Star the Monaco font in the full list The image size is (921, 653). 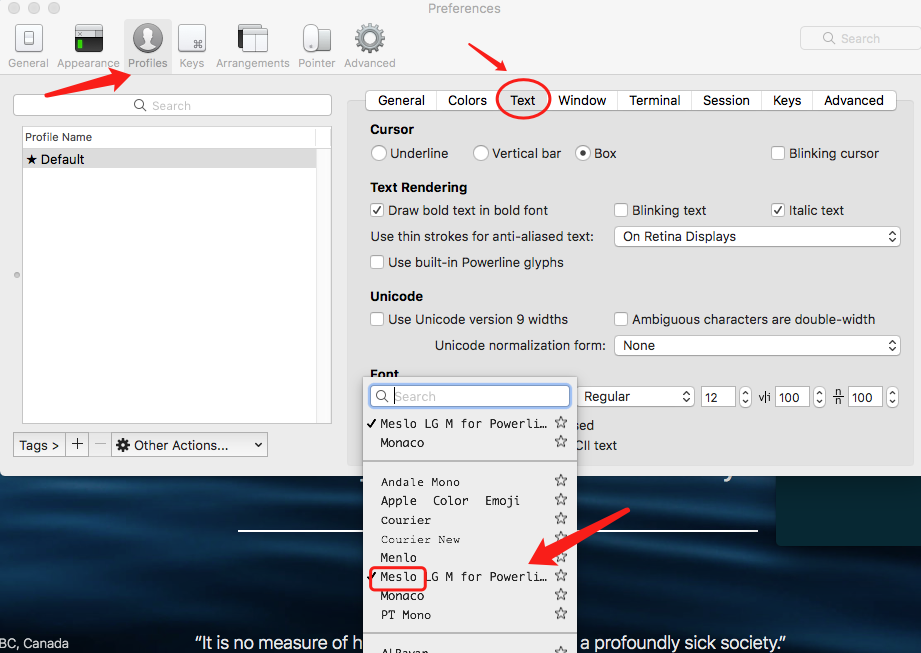click(561, 594)
